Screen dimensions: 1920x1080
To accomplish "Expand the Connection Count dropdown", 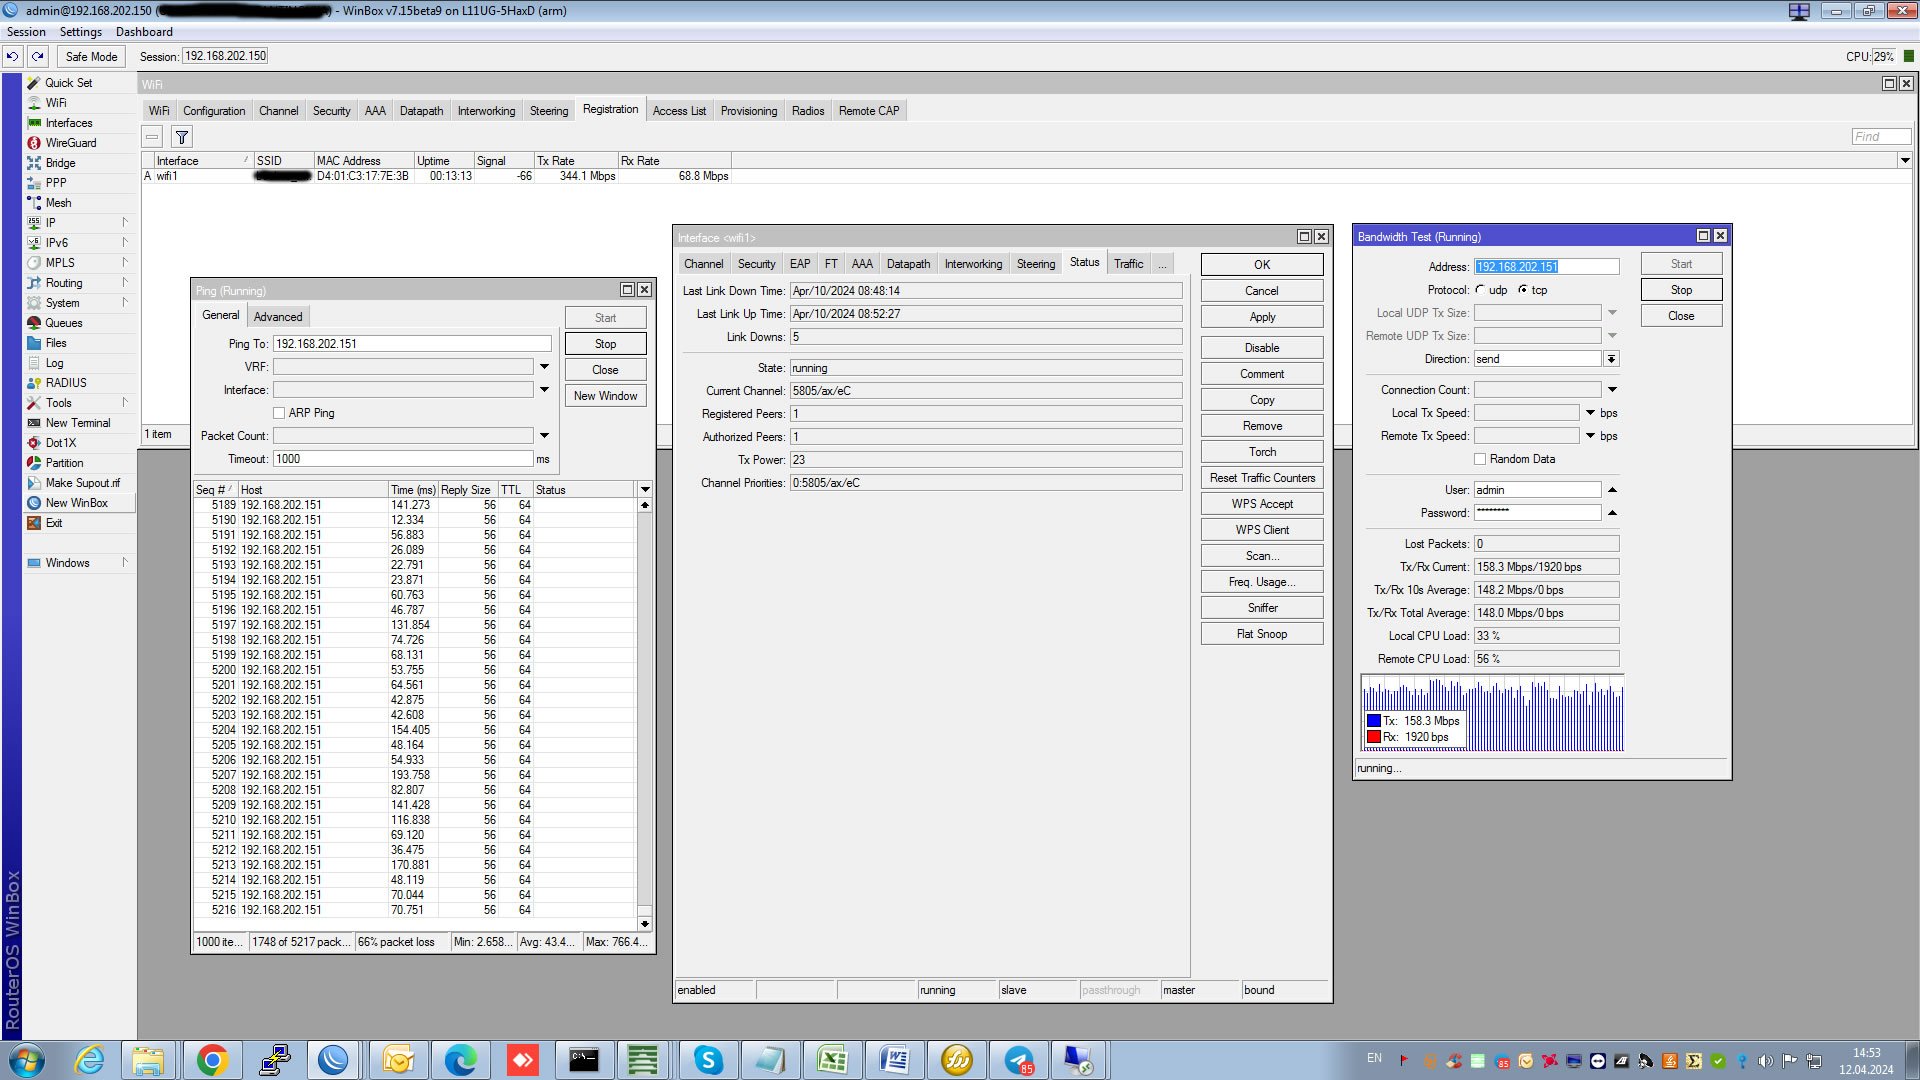I will [x=1612, y=390].
